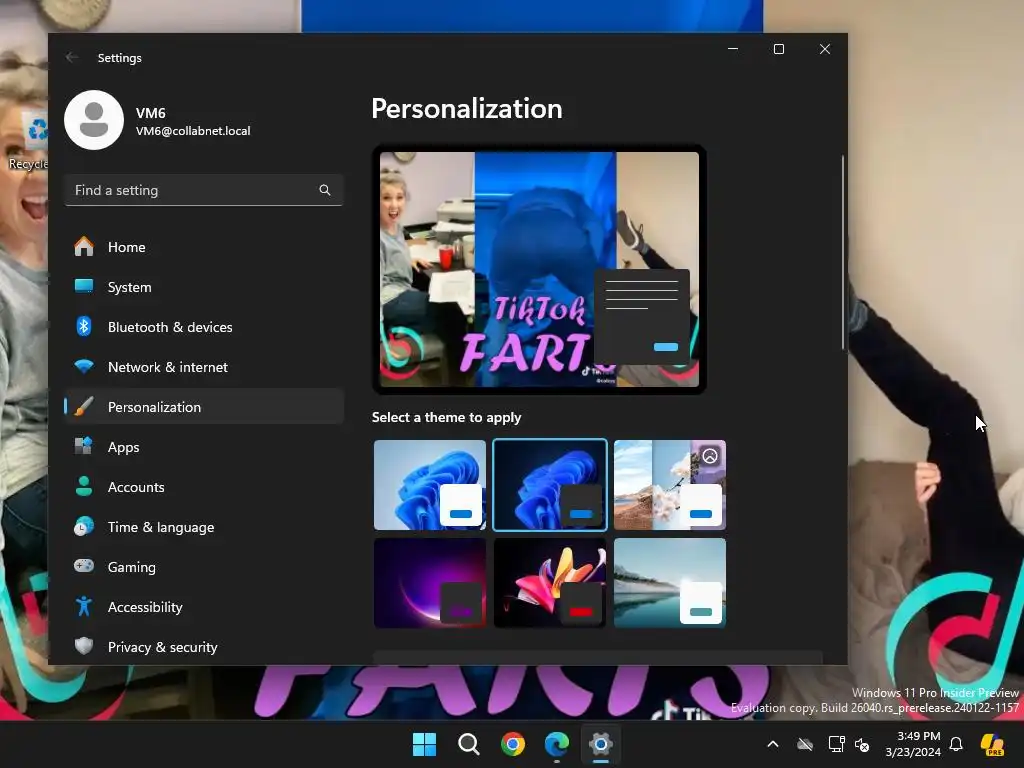Click the Privacy & security shield icon
Screen dimensions: 1024x768
pyautogui.click(x=84, y=647)
